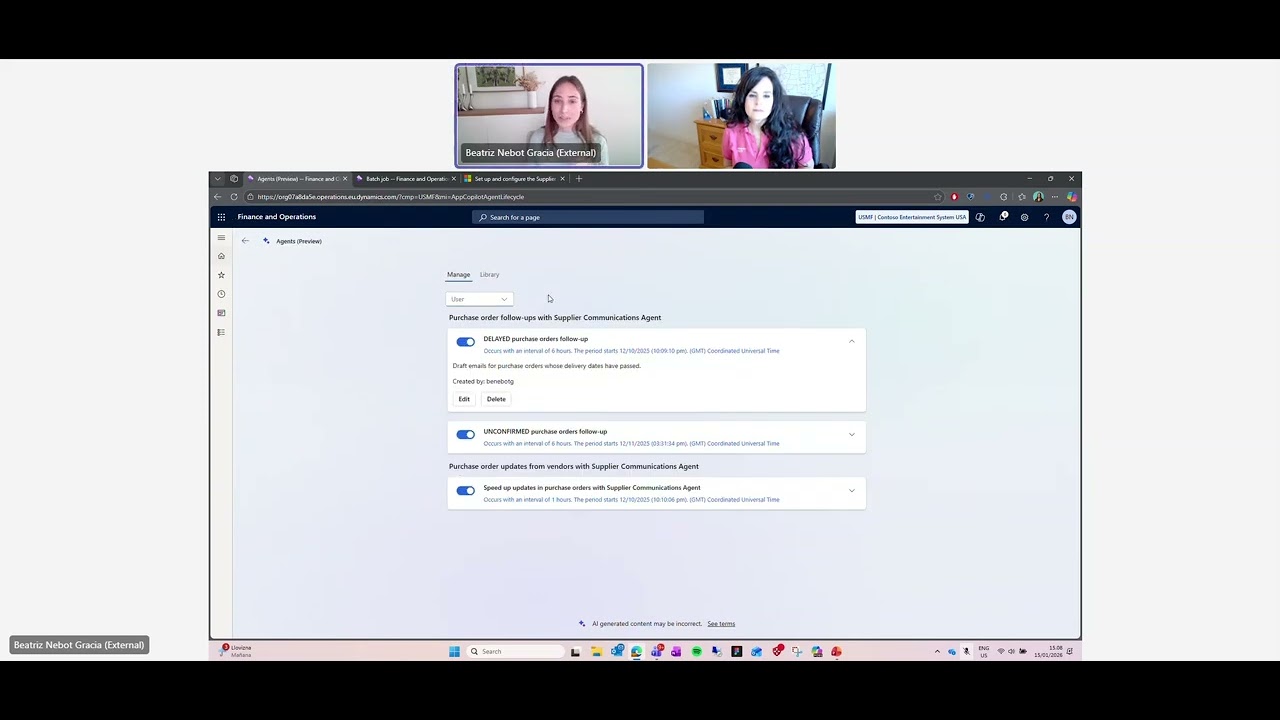Click the Search for a page field
This screenshot has height=720, width=1280.
point(588,217)
